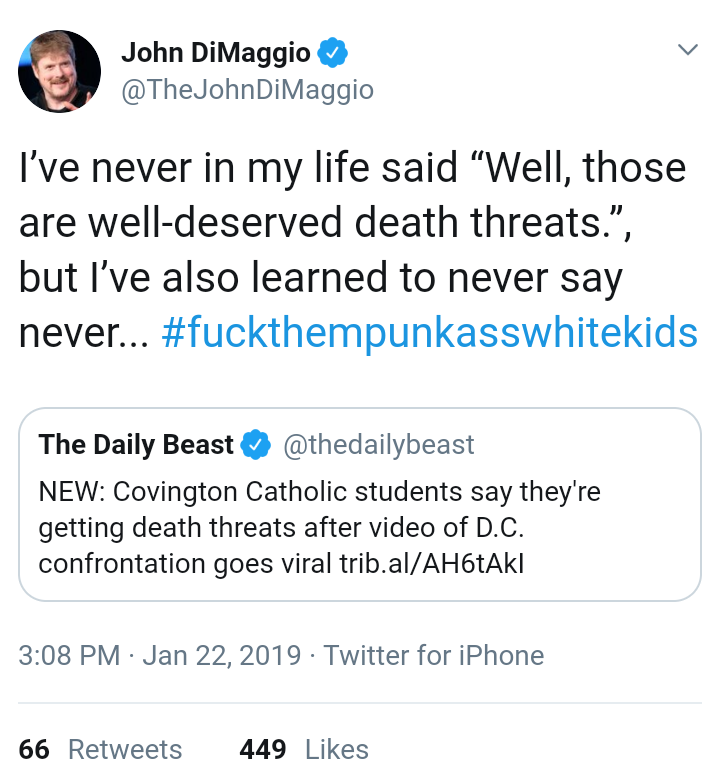Click the 3:08 PM timestamp
Viewport: 720px width, 783px height.
(x=69, y=655)
